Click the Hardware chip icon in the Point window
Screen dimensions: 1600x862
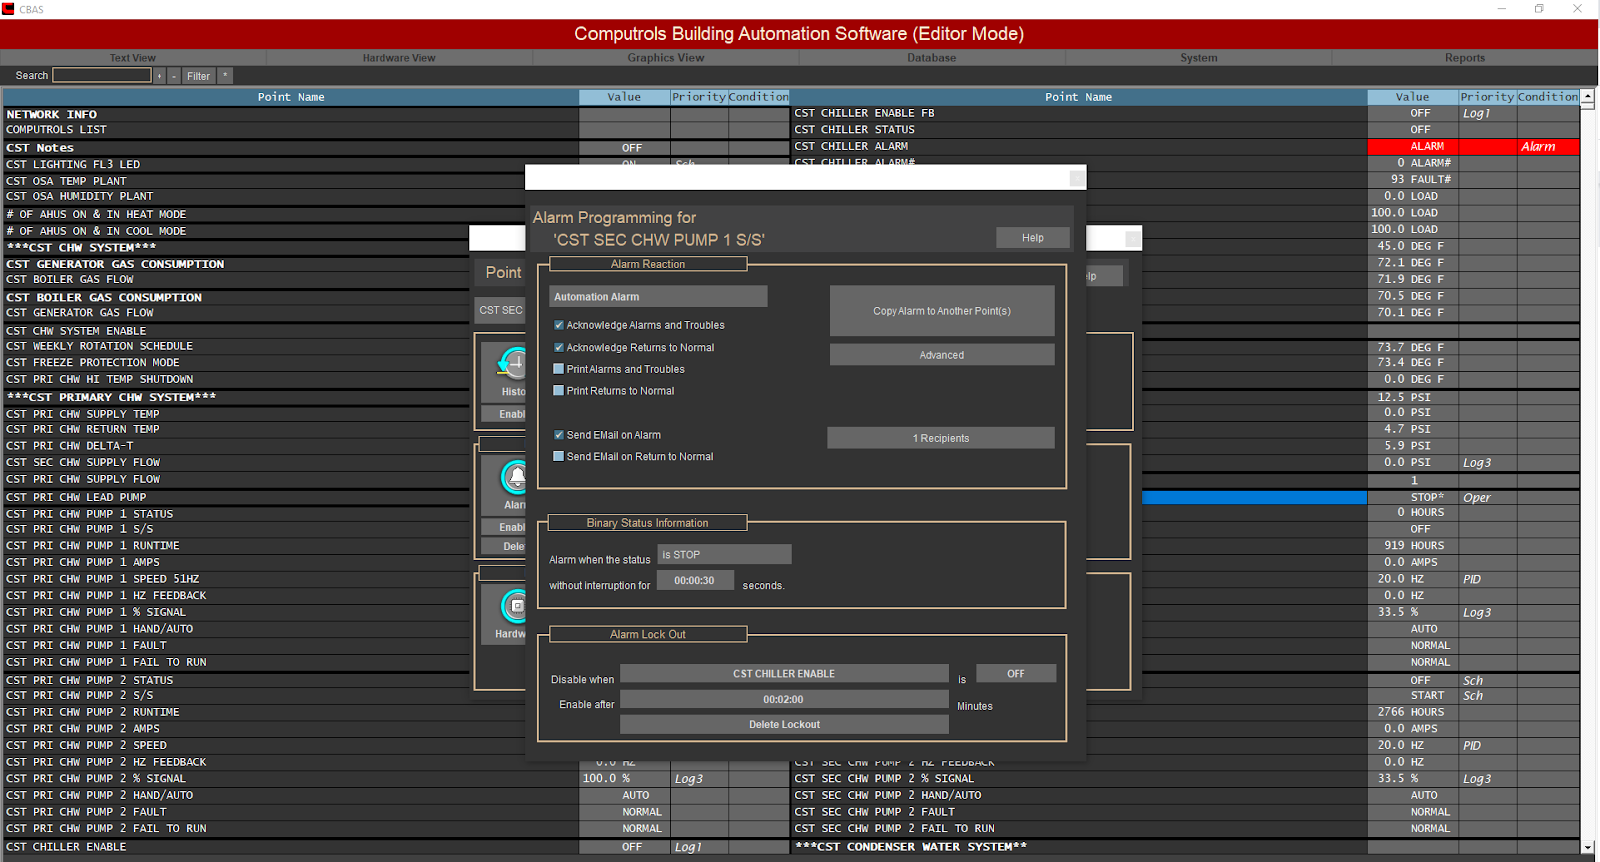click(514, 605)
